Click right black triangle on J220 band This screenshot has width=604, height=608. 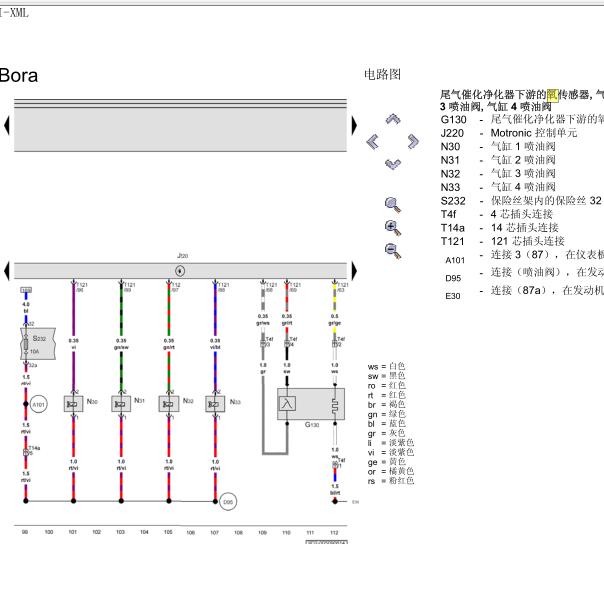tap(354, 271)
